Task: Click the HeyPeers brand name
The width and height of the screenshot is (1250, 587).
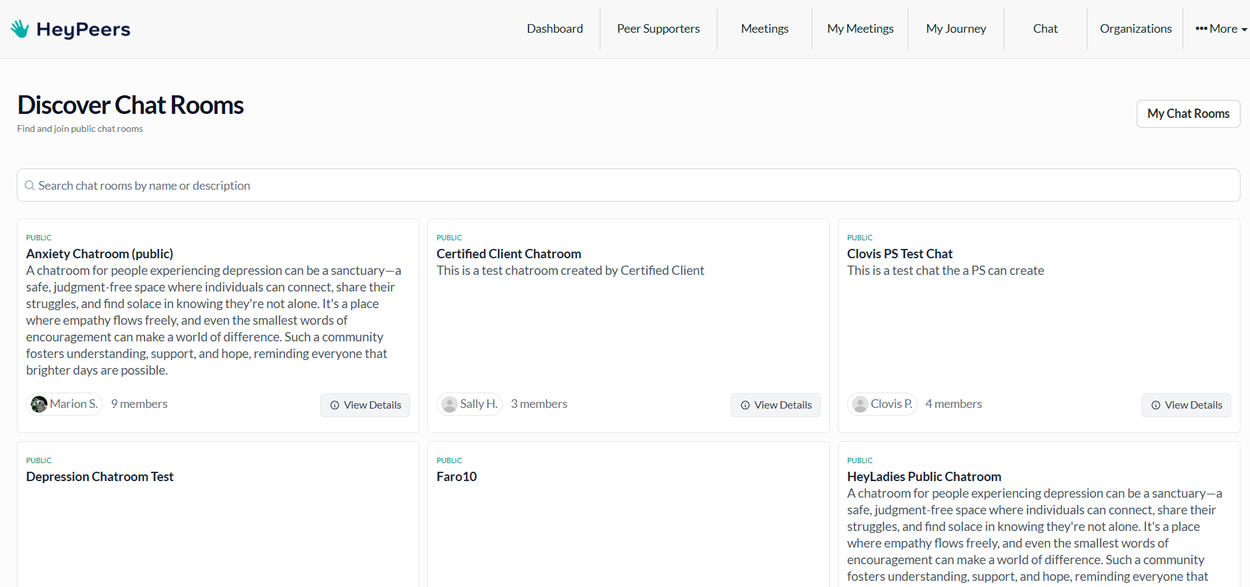Action: [83, 29]
